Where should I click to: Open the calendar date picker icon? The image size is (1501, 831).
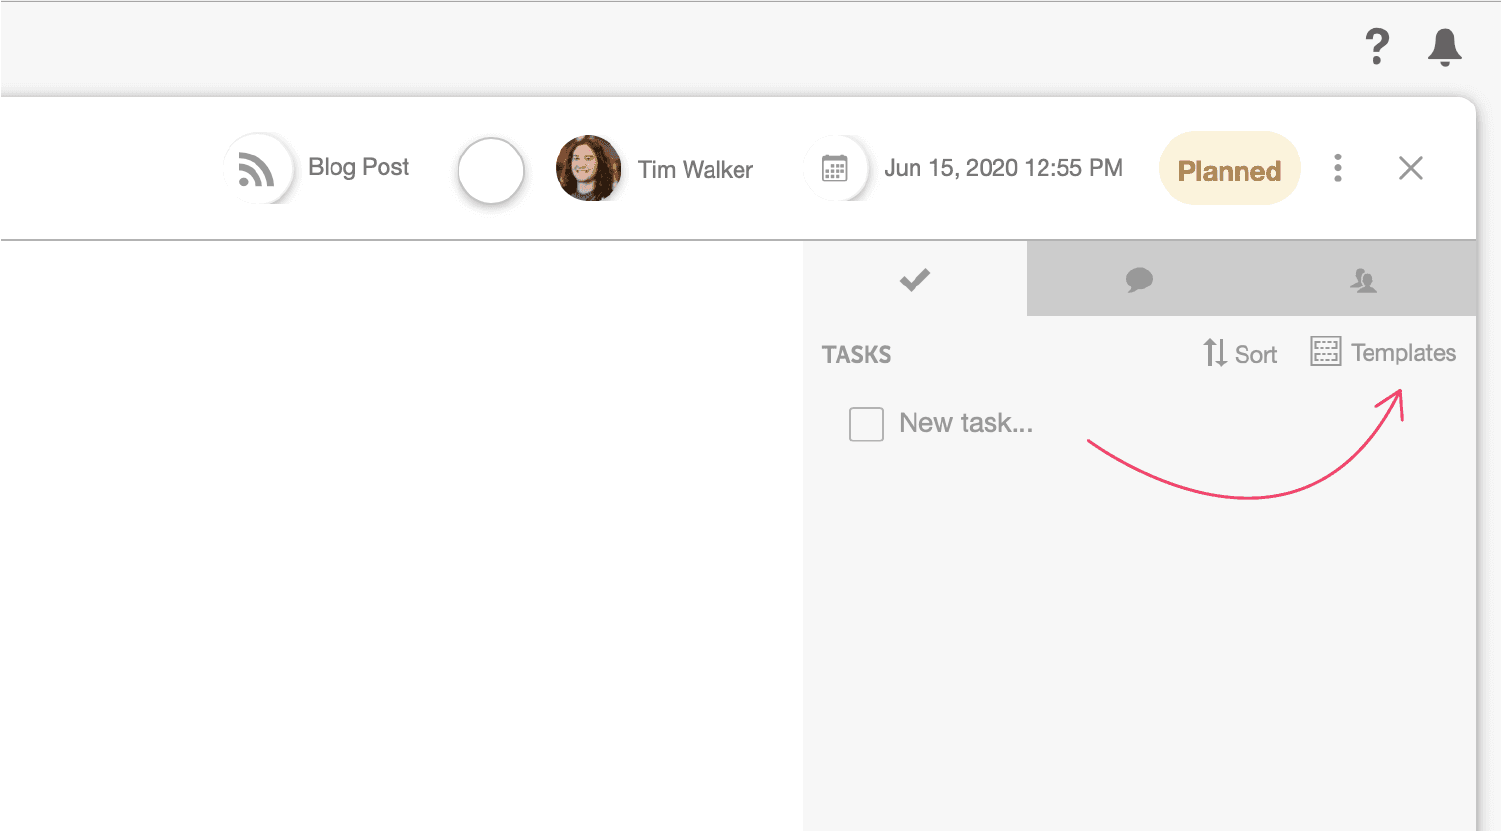834,168
